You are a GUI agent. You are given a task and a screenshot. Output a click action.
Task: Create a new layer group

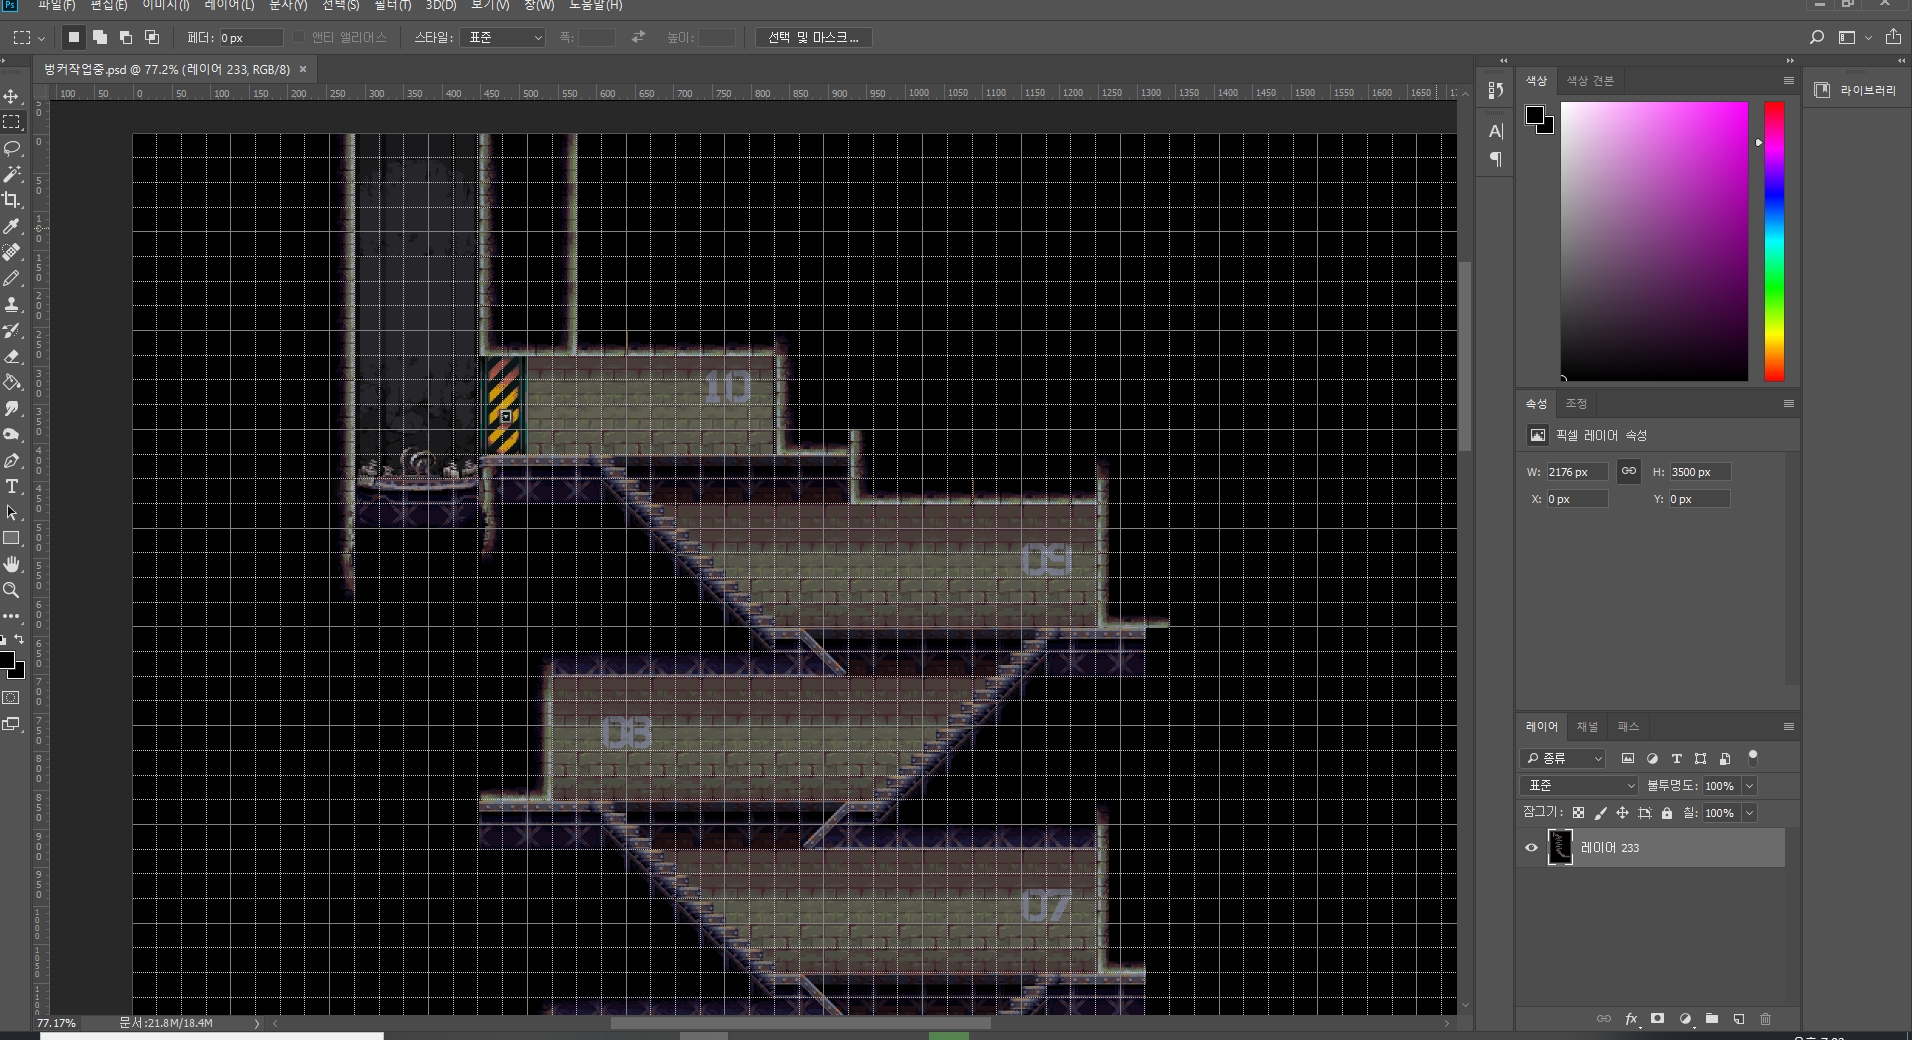pos(1712,1019)
